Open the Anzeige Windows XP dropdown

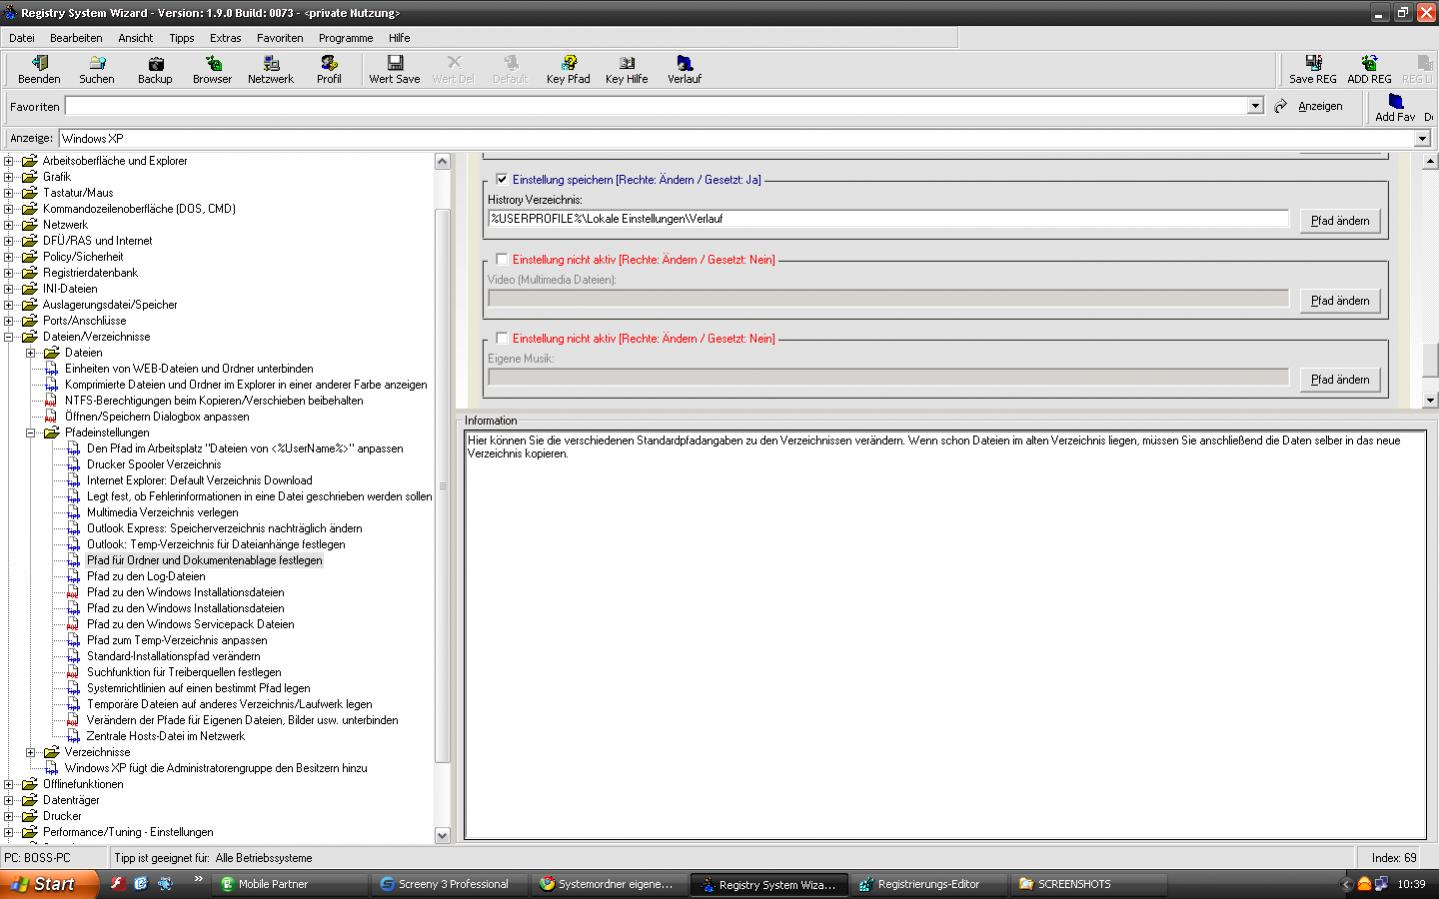point(1422,139)
